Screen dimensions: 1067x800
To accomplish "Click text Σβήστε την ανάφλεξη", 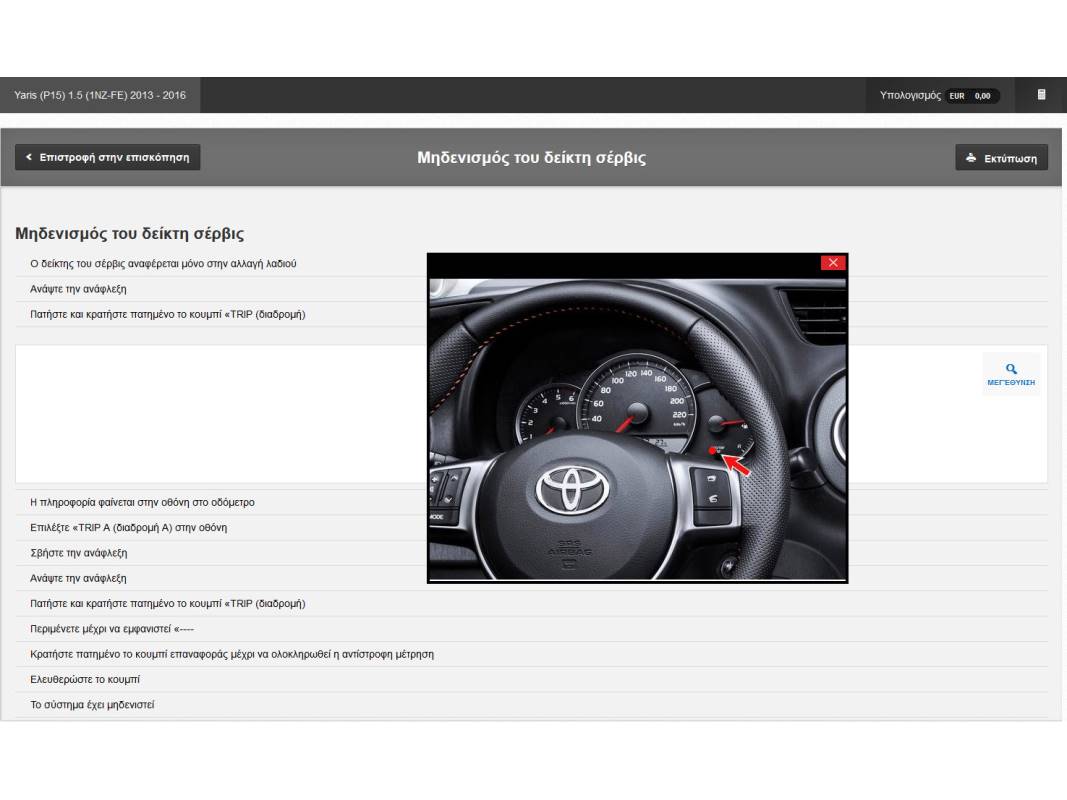I will [x=79, y=553].
